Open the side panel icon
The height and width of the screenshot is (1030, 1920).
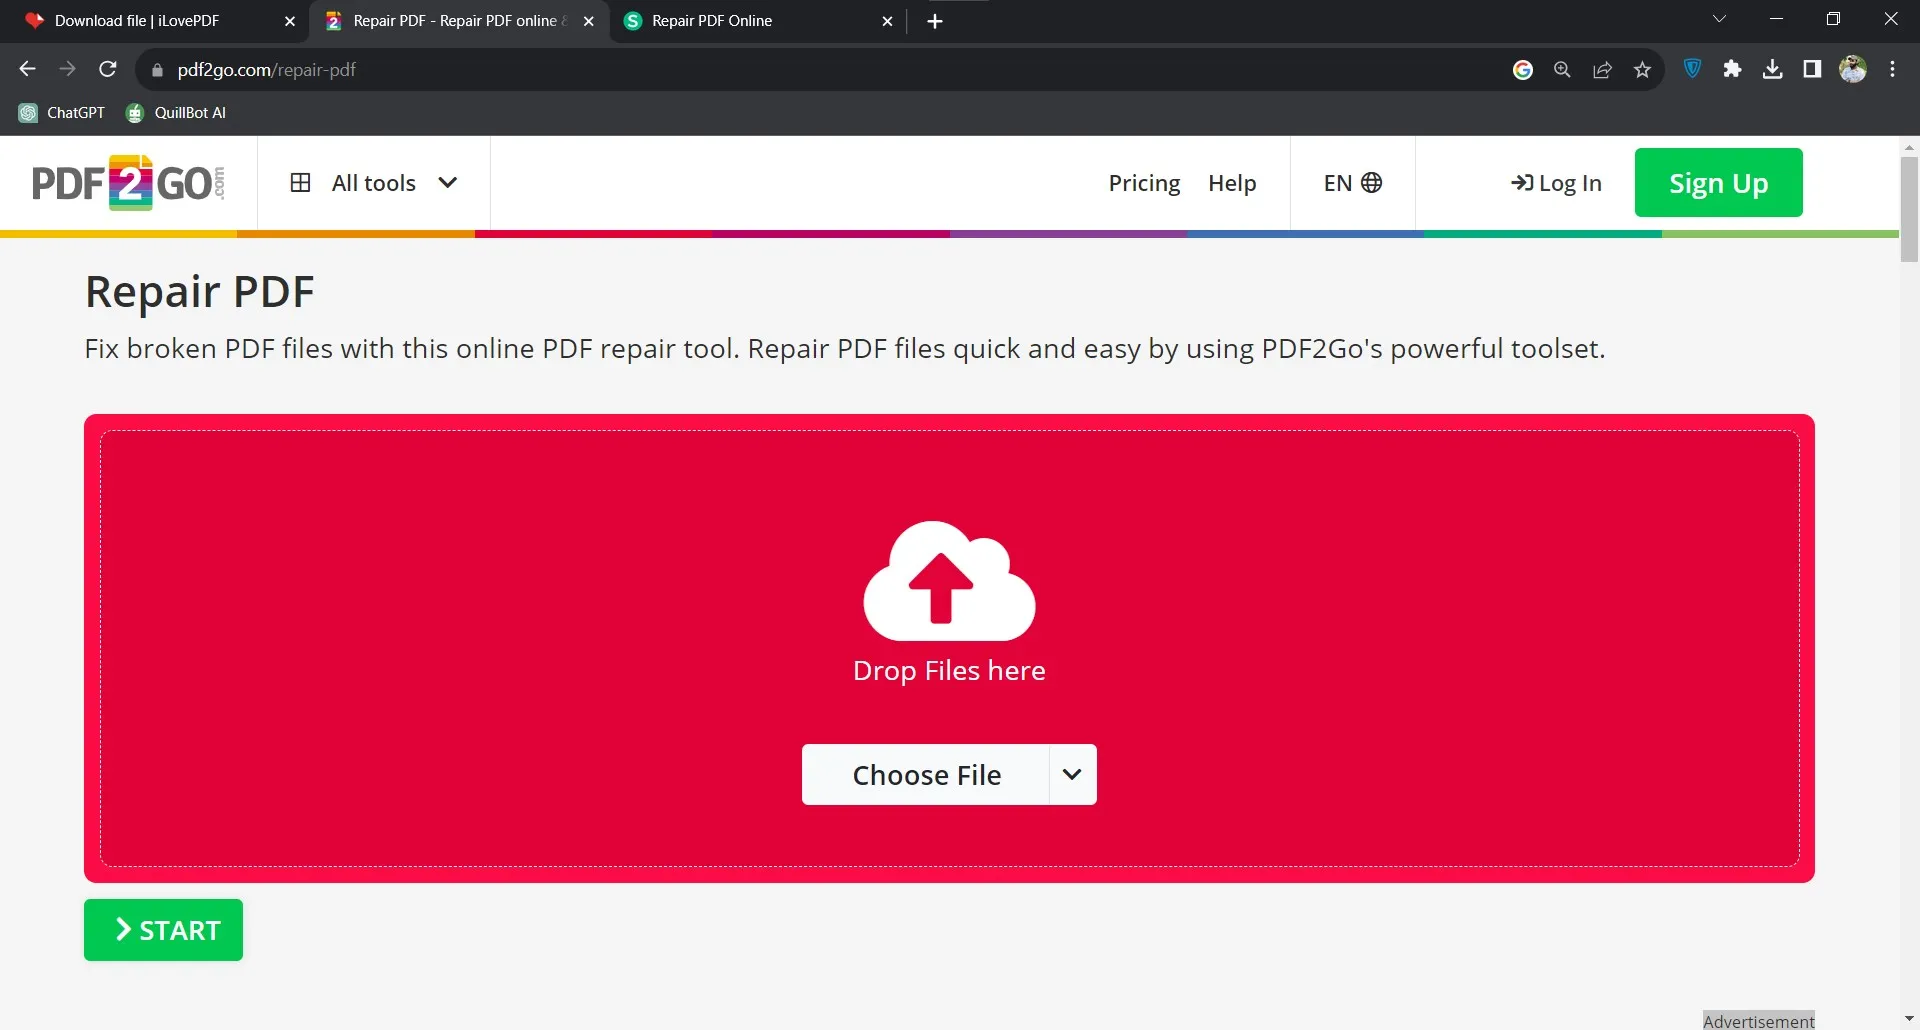1811,69
